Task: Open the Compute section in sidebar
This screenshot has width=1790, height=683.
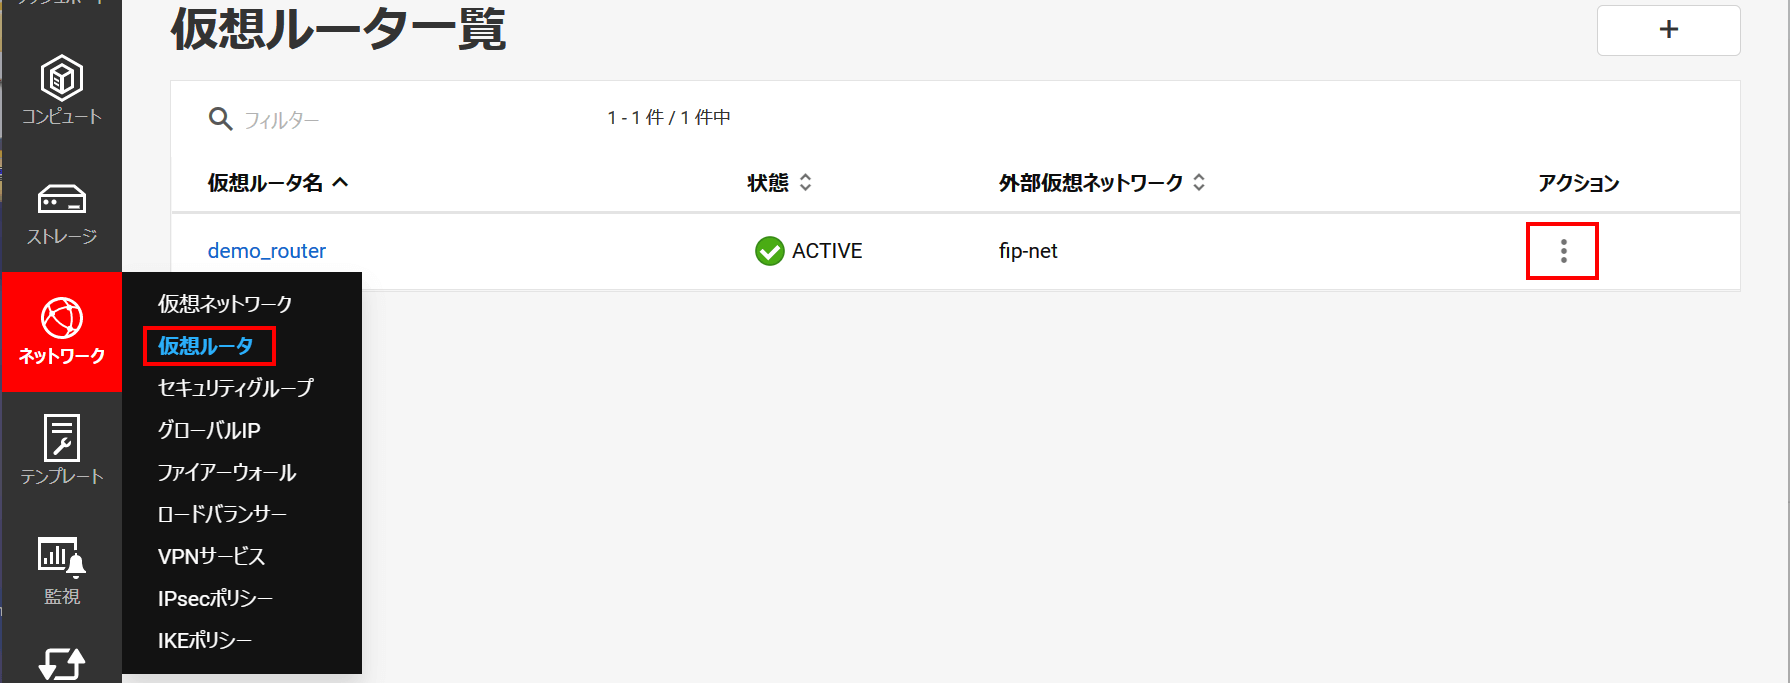Action: pos(62,91)
